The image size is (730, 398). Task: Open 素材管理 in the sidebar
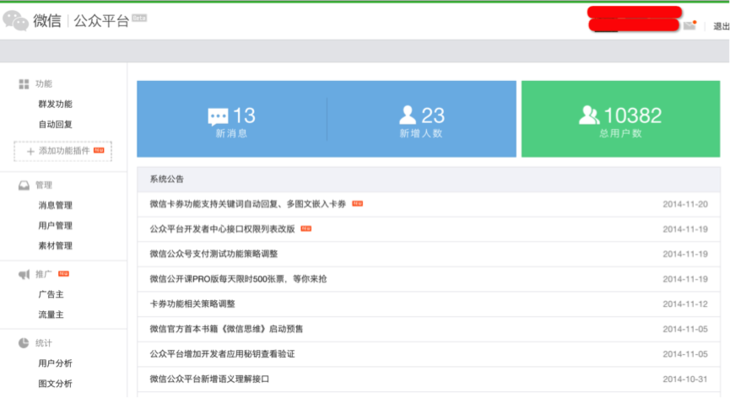point(55,246)
